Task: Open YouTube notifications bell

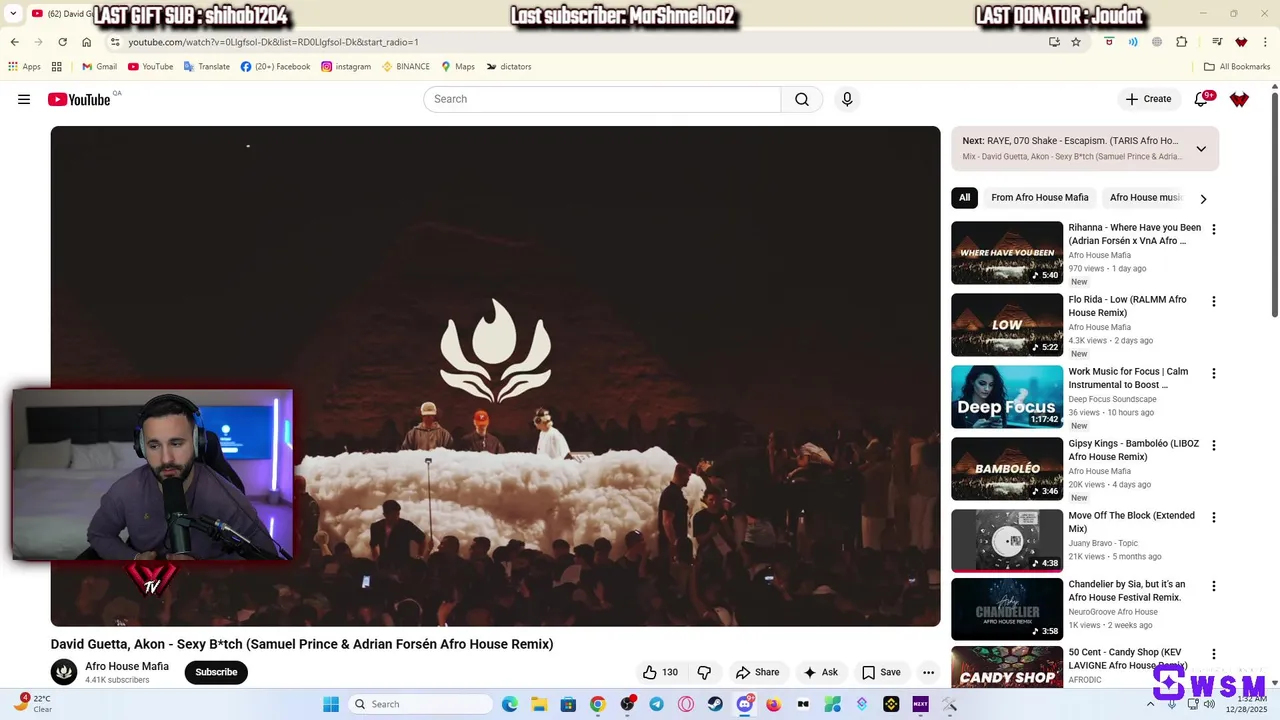Action: click(1201, 99)
